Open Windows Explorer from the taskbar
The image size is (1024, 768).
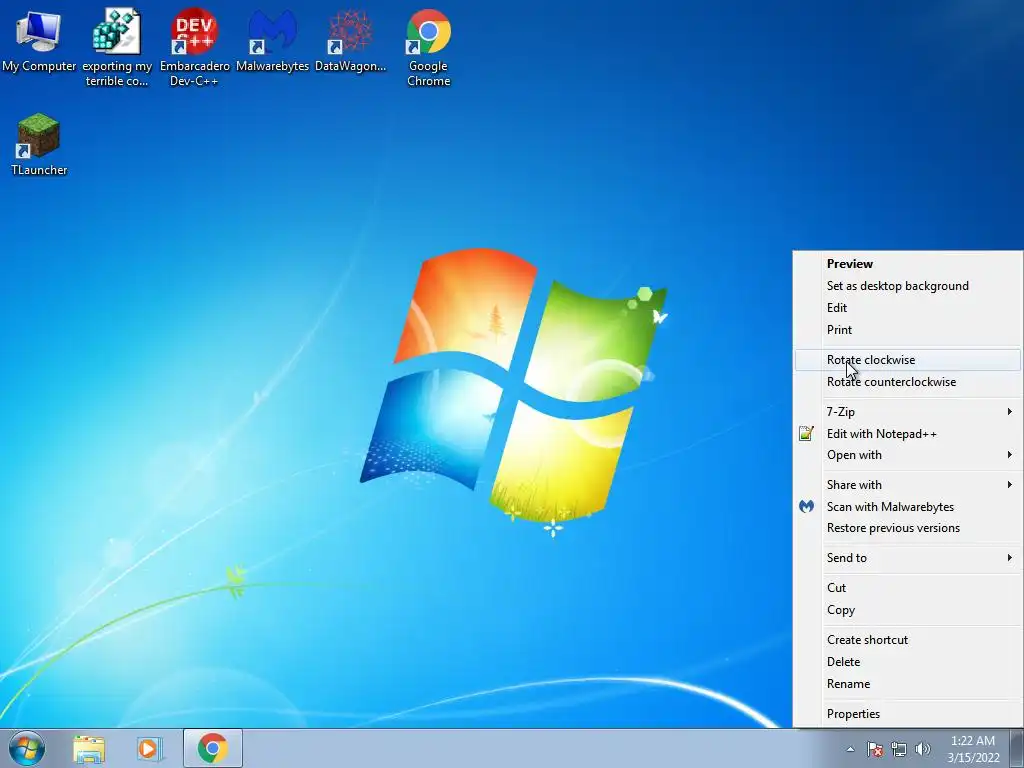[x=89, y=748]
